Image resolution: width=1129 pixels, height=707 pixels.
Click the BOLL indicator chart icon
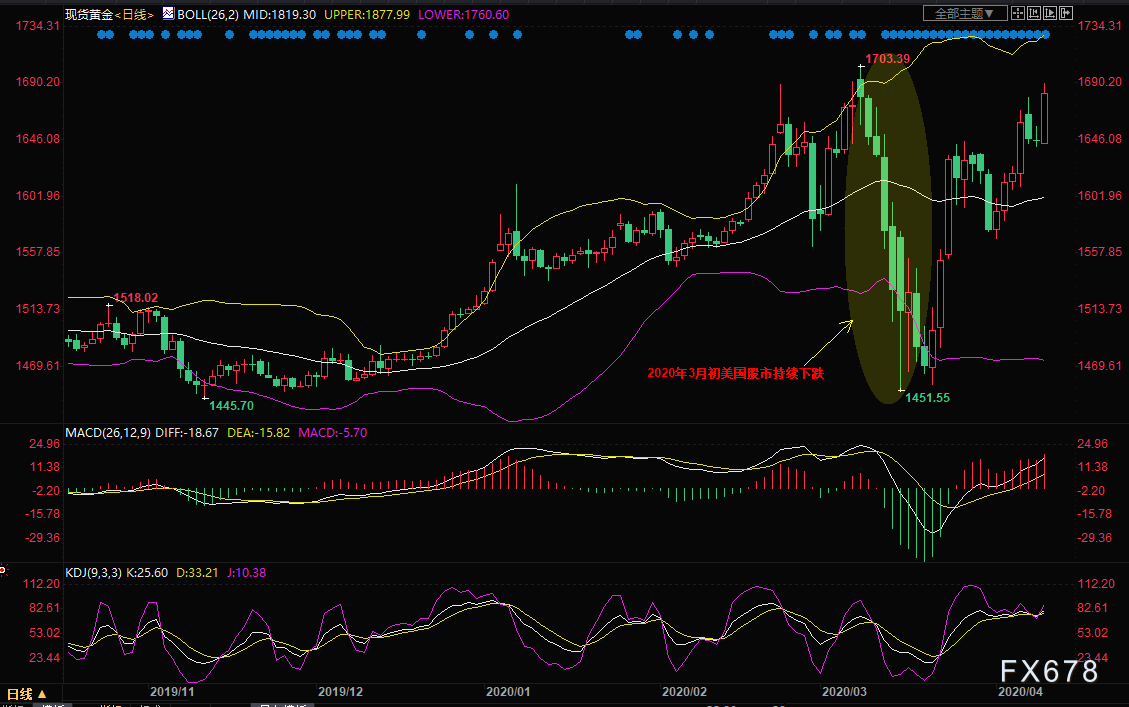[168, 13]
